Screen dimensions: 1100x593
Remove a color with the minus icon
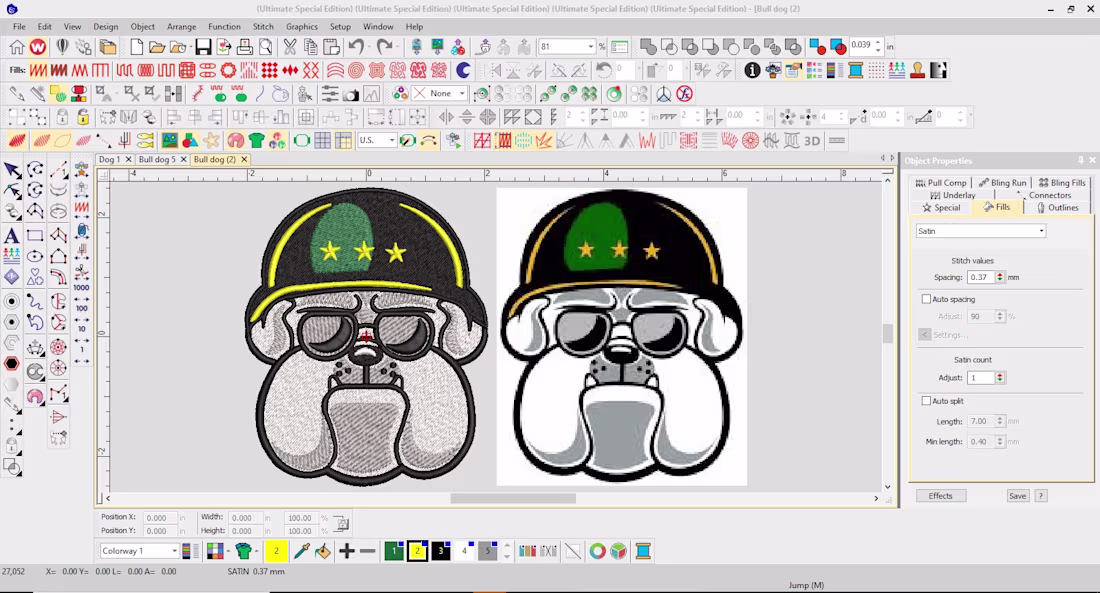click(368, 551)
